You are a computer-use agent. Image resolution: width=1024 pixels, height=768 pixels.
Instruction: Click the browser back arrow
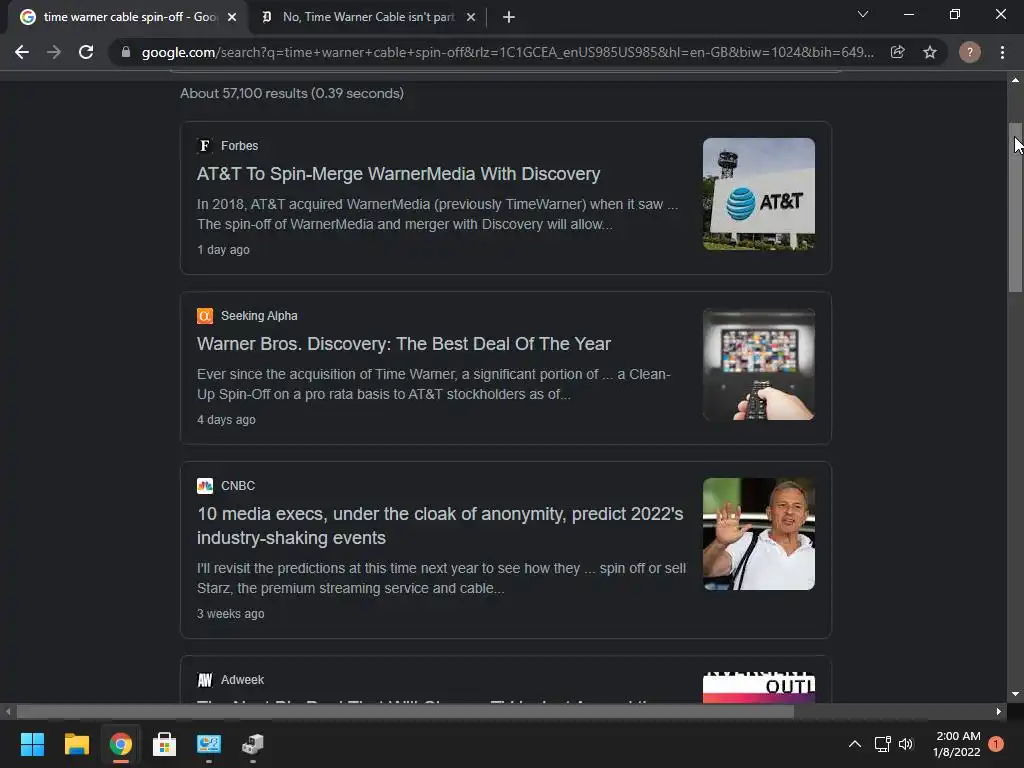coord(22,52)
